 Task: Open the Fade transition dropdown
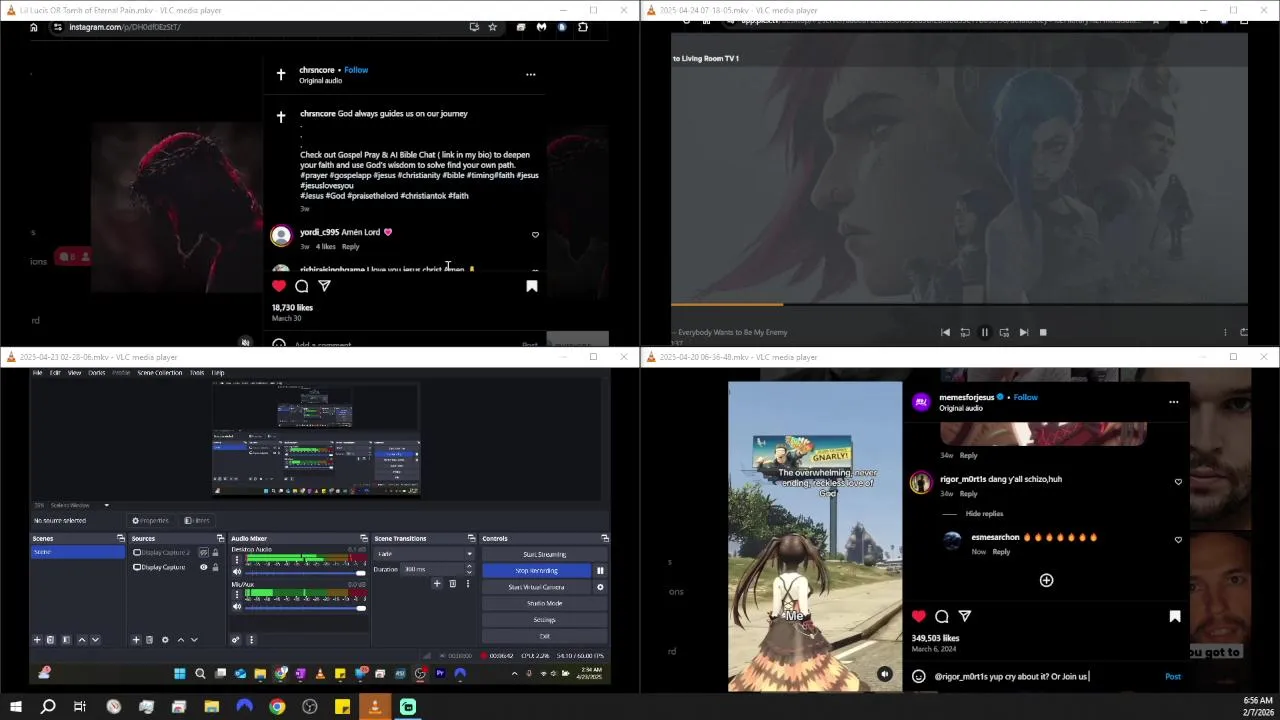[x=423, y=554]
